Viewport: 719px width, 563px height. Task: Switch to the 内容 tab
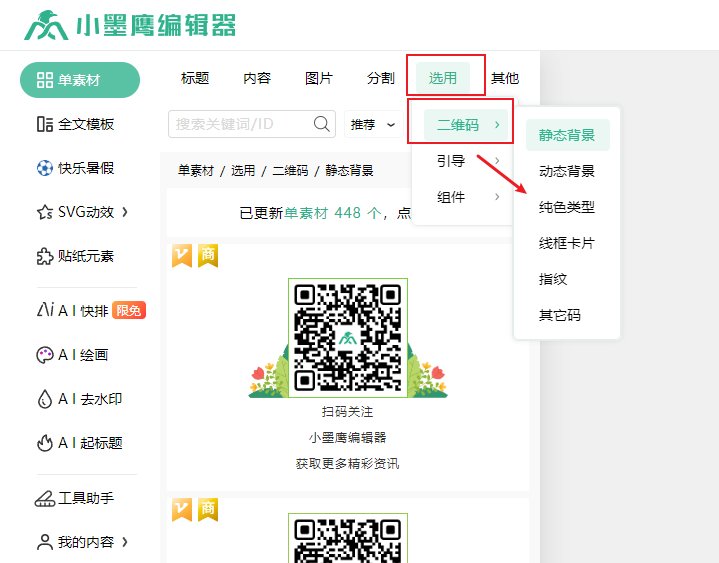click(x=257, y=78)
